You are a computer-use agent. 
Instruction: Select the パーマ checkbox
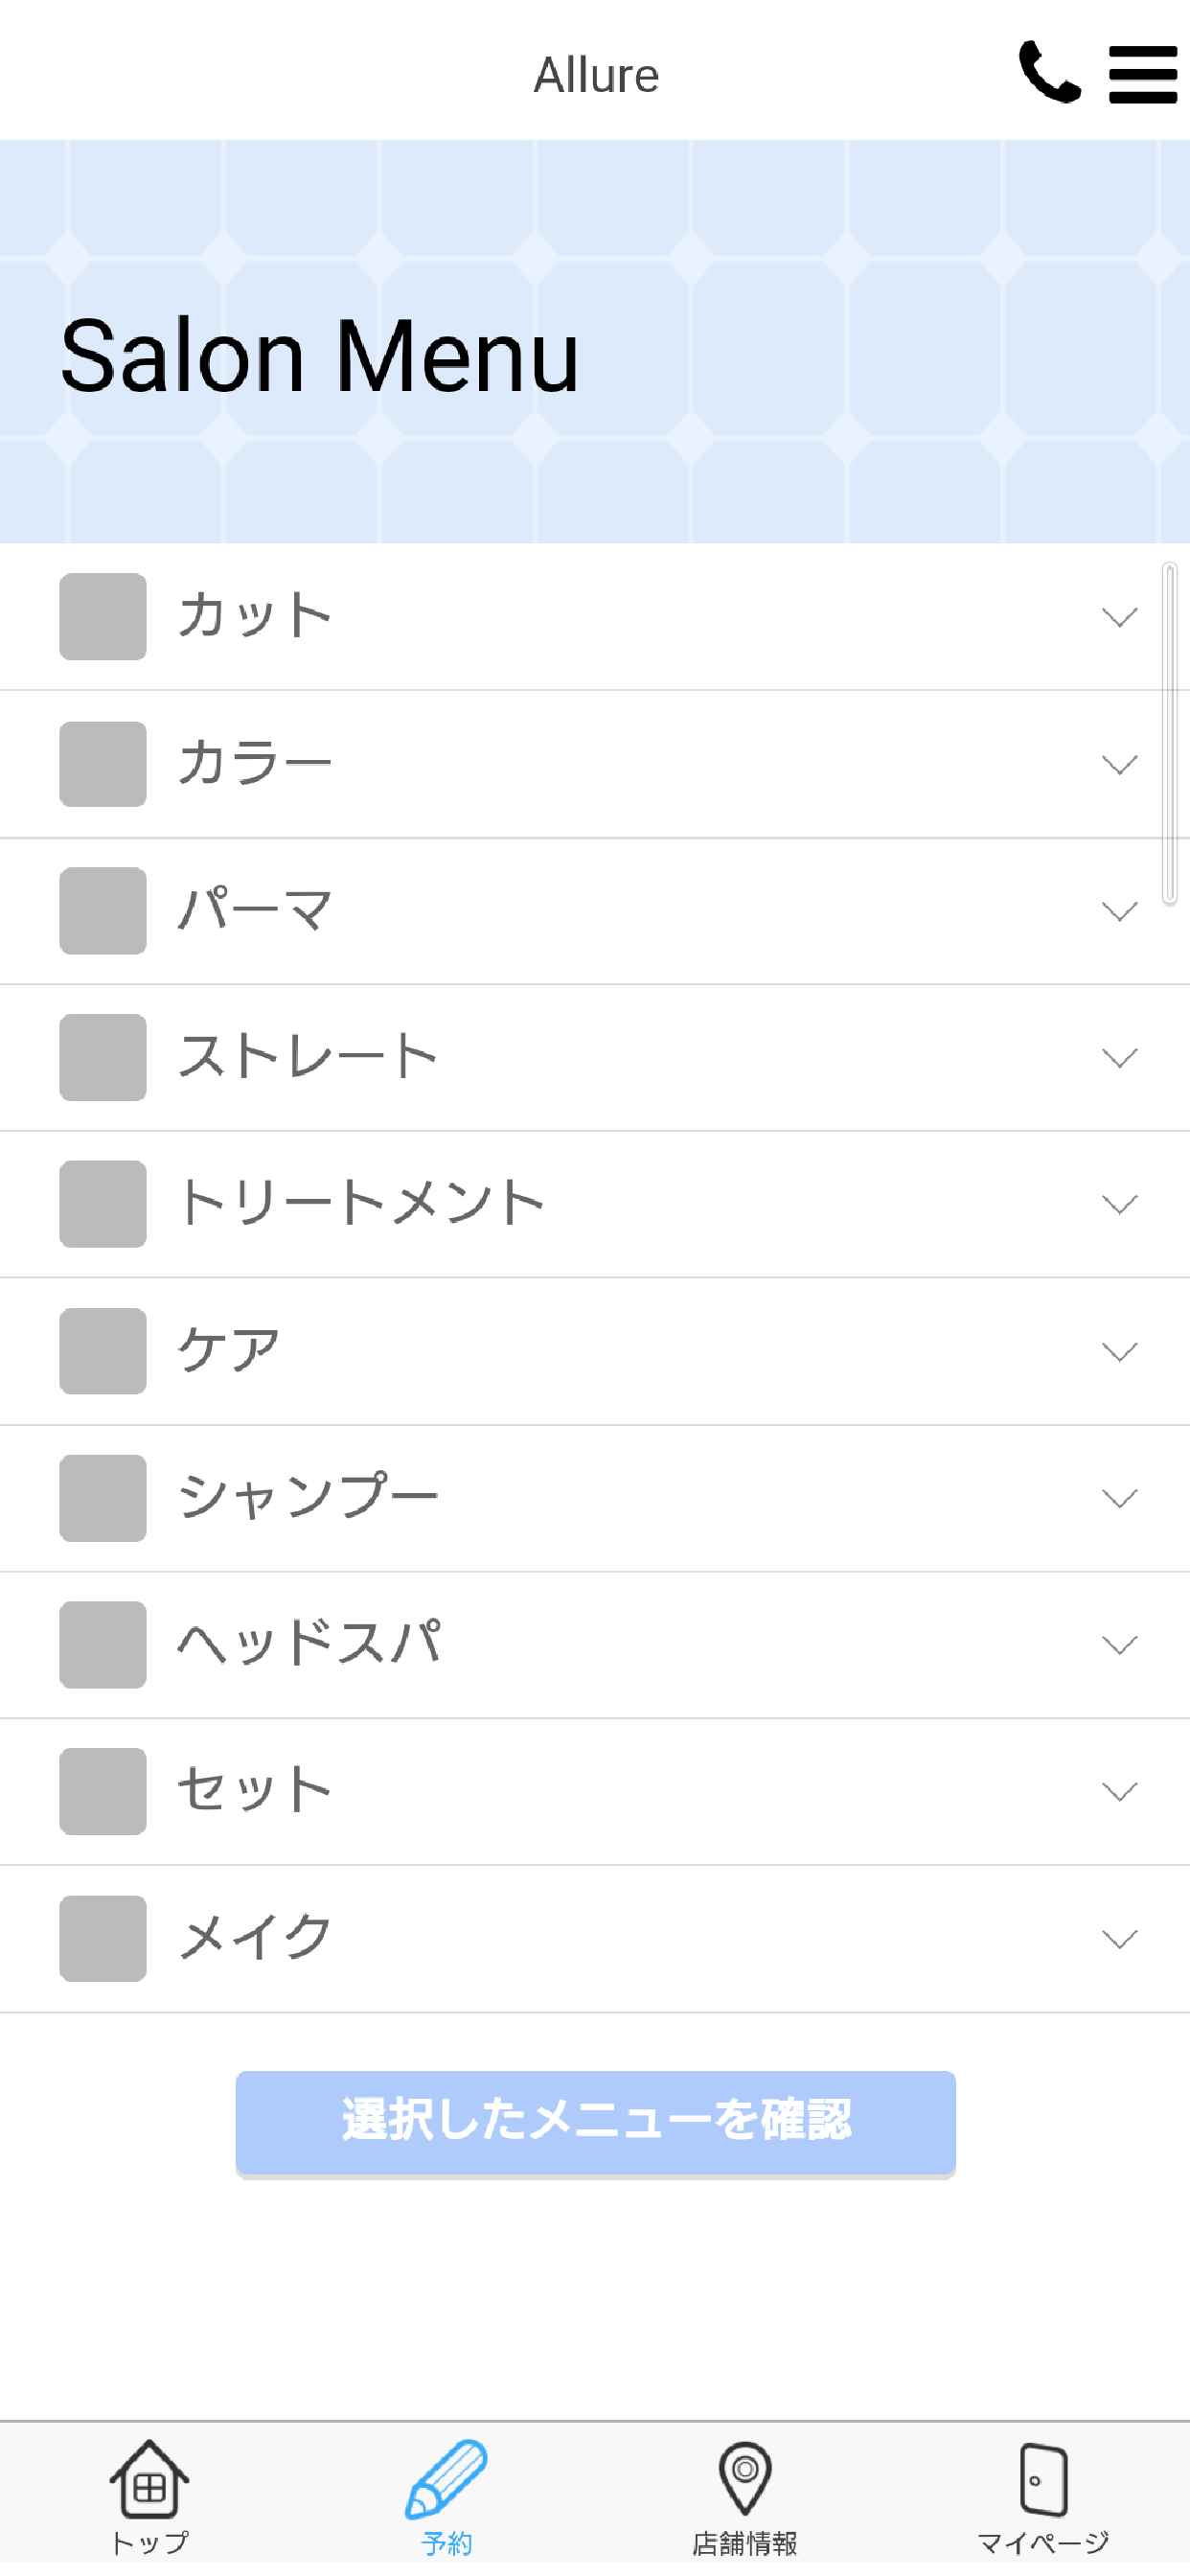pyautogui.click(x=103, y=911)
